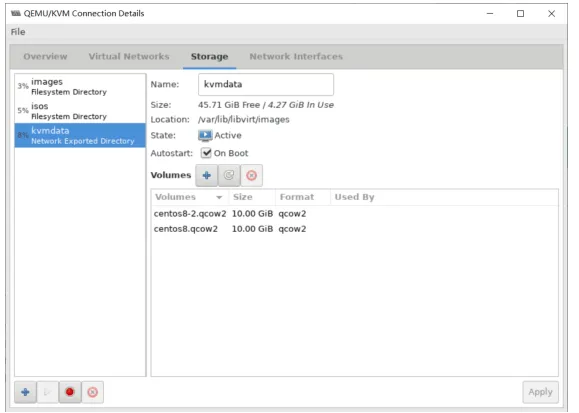Click the Active state monitor icon
The image size is (579, 413).
205,136
